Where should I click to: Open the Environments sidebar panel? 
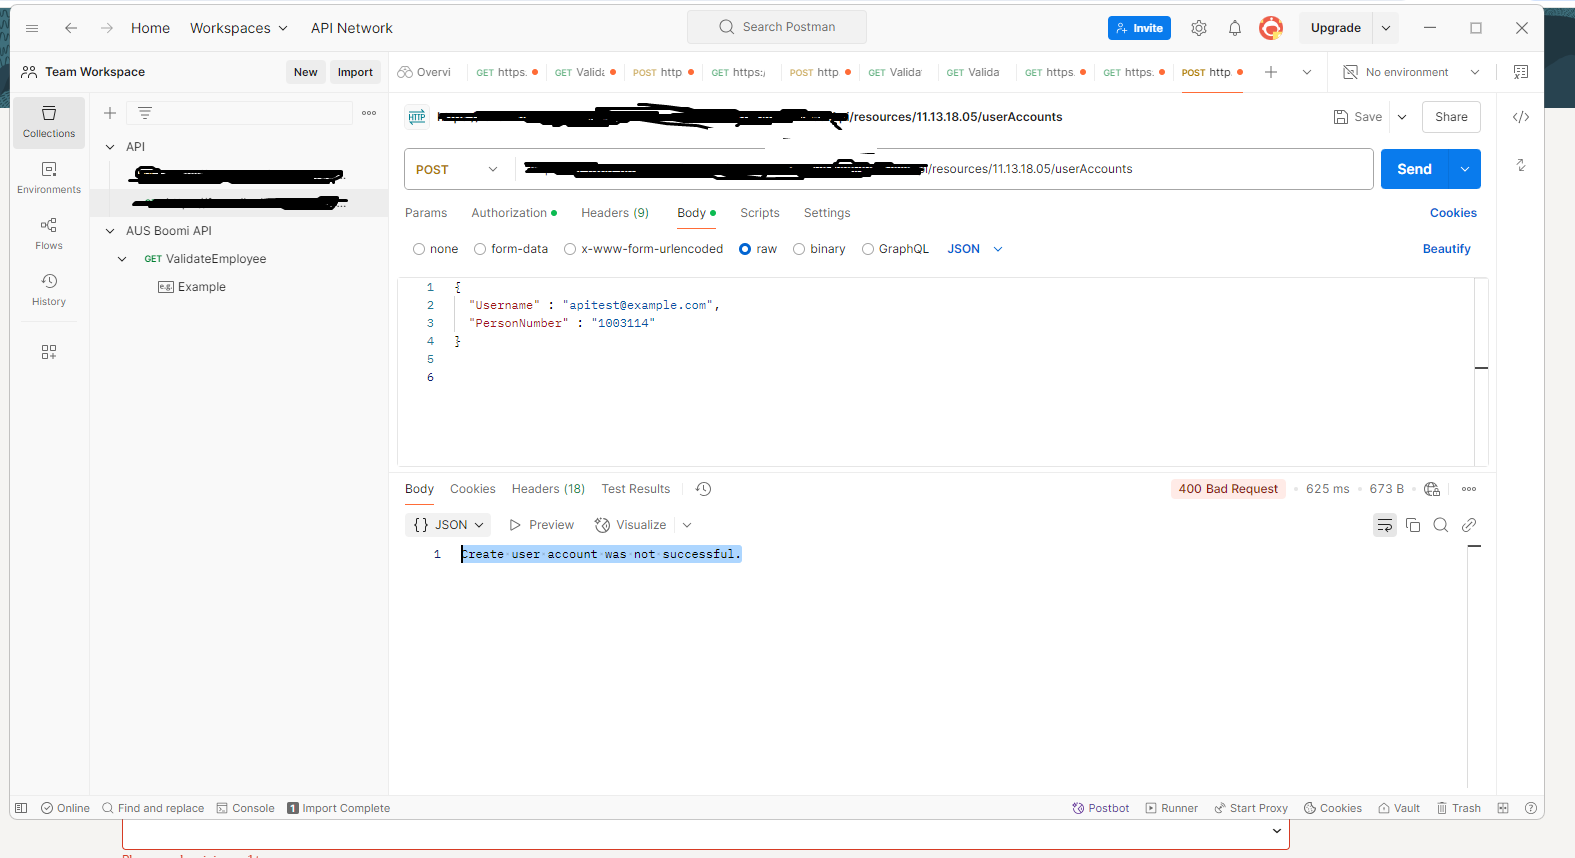click(x=49, y=178)
